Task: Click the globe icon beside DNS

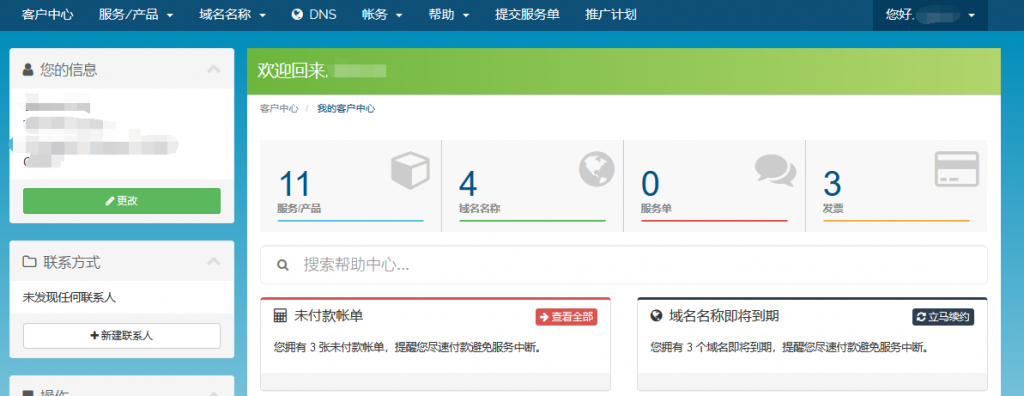Action: pos(297,14)
